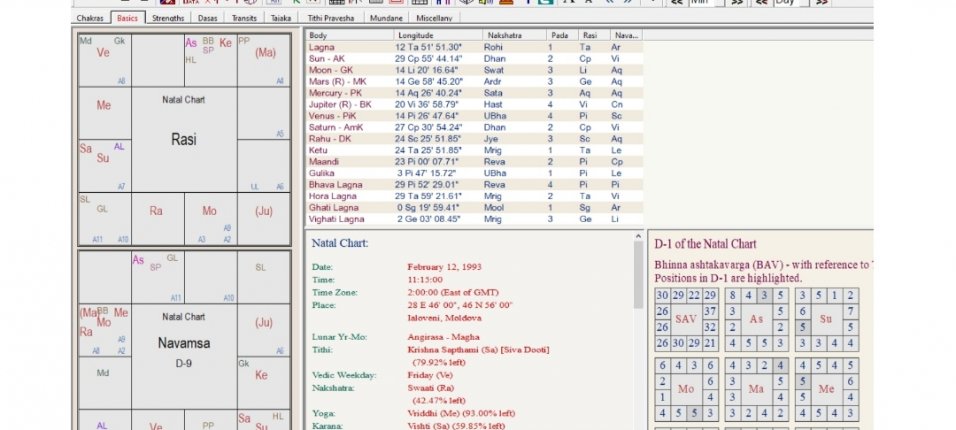Open the Miscellany tab
The width and height of the screenshot is (956, 430).
coord(434,18)
